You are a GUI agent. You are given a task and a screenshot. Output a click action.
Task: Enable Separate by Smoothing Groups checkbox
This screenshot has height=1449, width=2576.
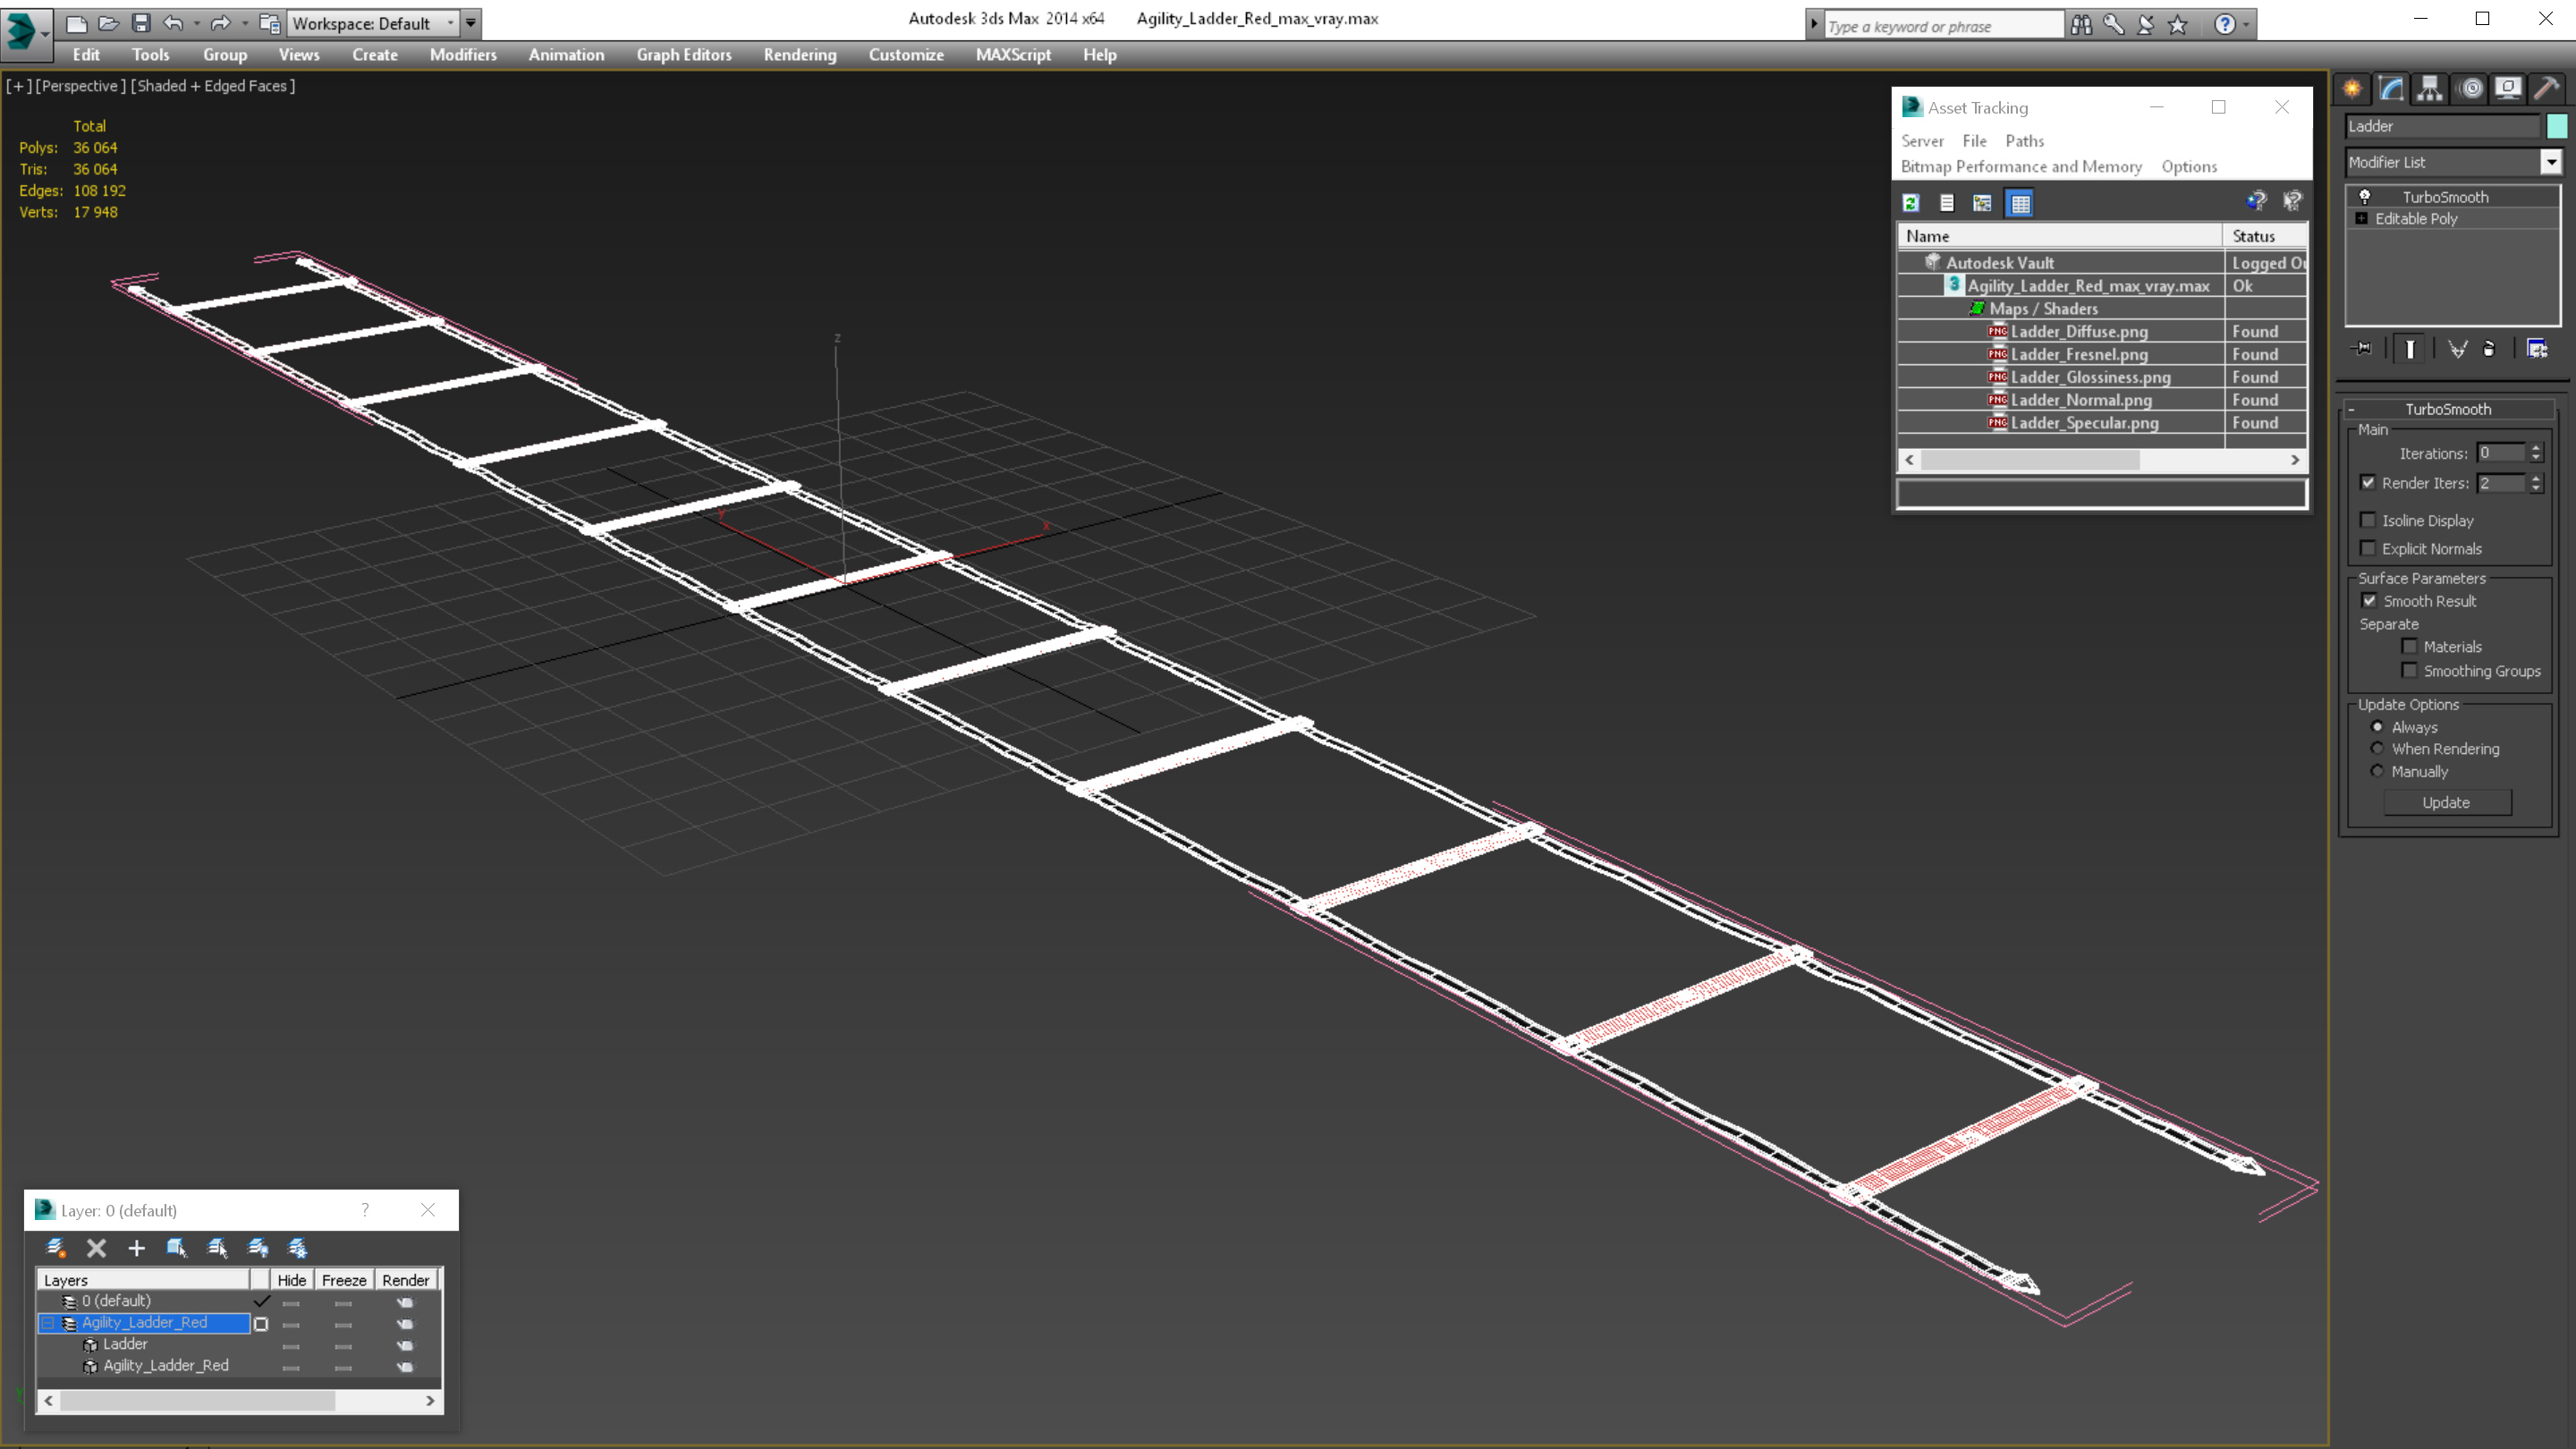point(2410,670)
